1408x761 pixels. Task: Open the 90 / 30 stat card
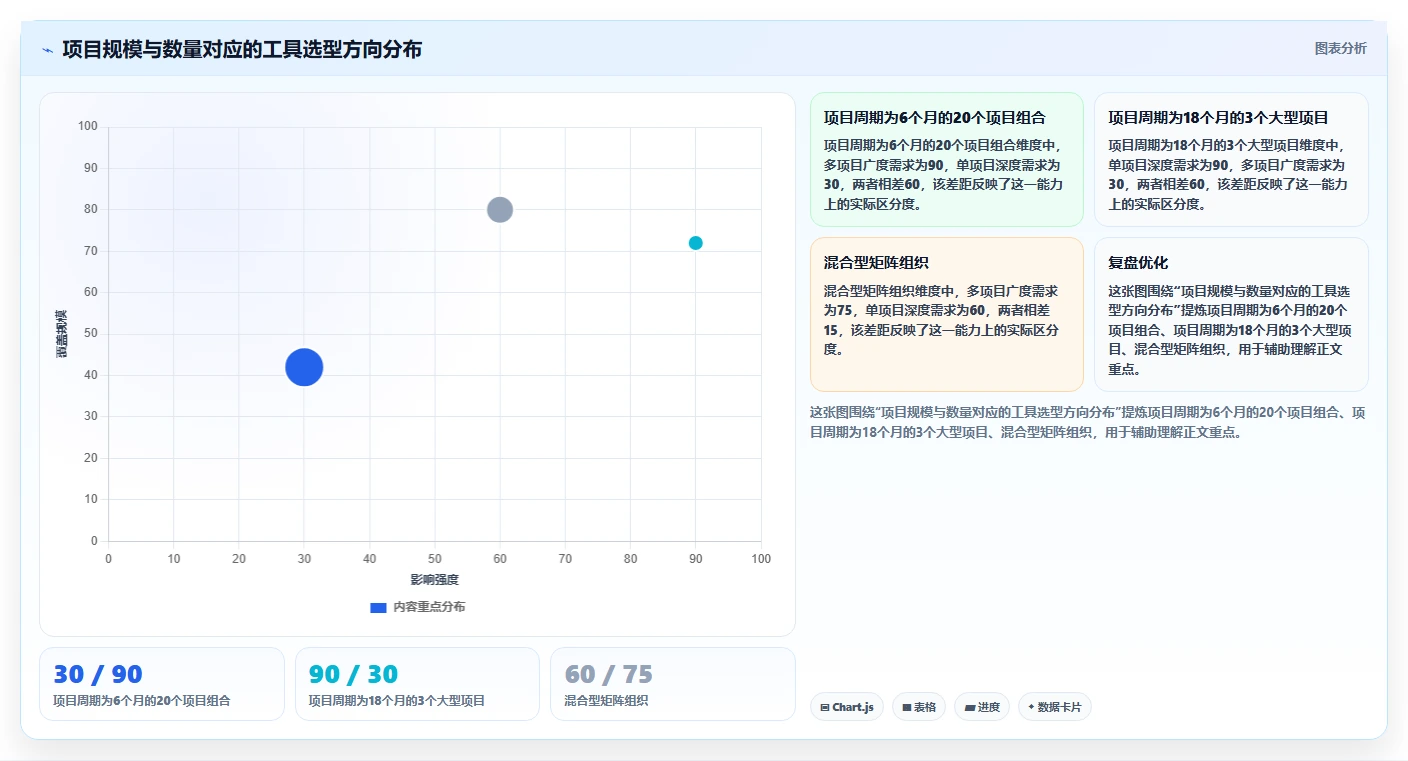pos(417,684)
